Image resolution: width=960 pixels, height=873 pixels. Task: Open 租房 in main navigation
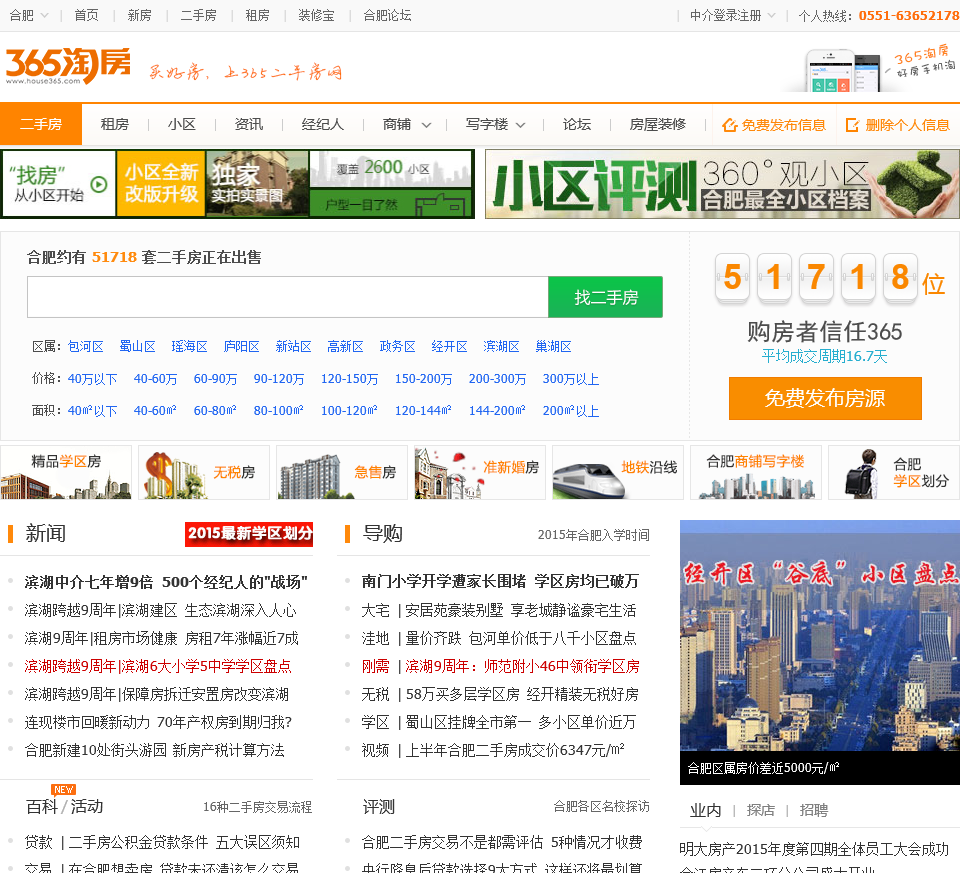(114, 125)
